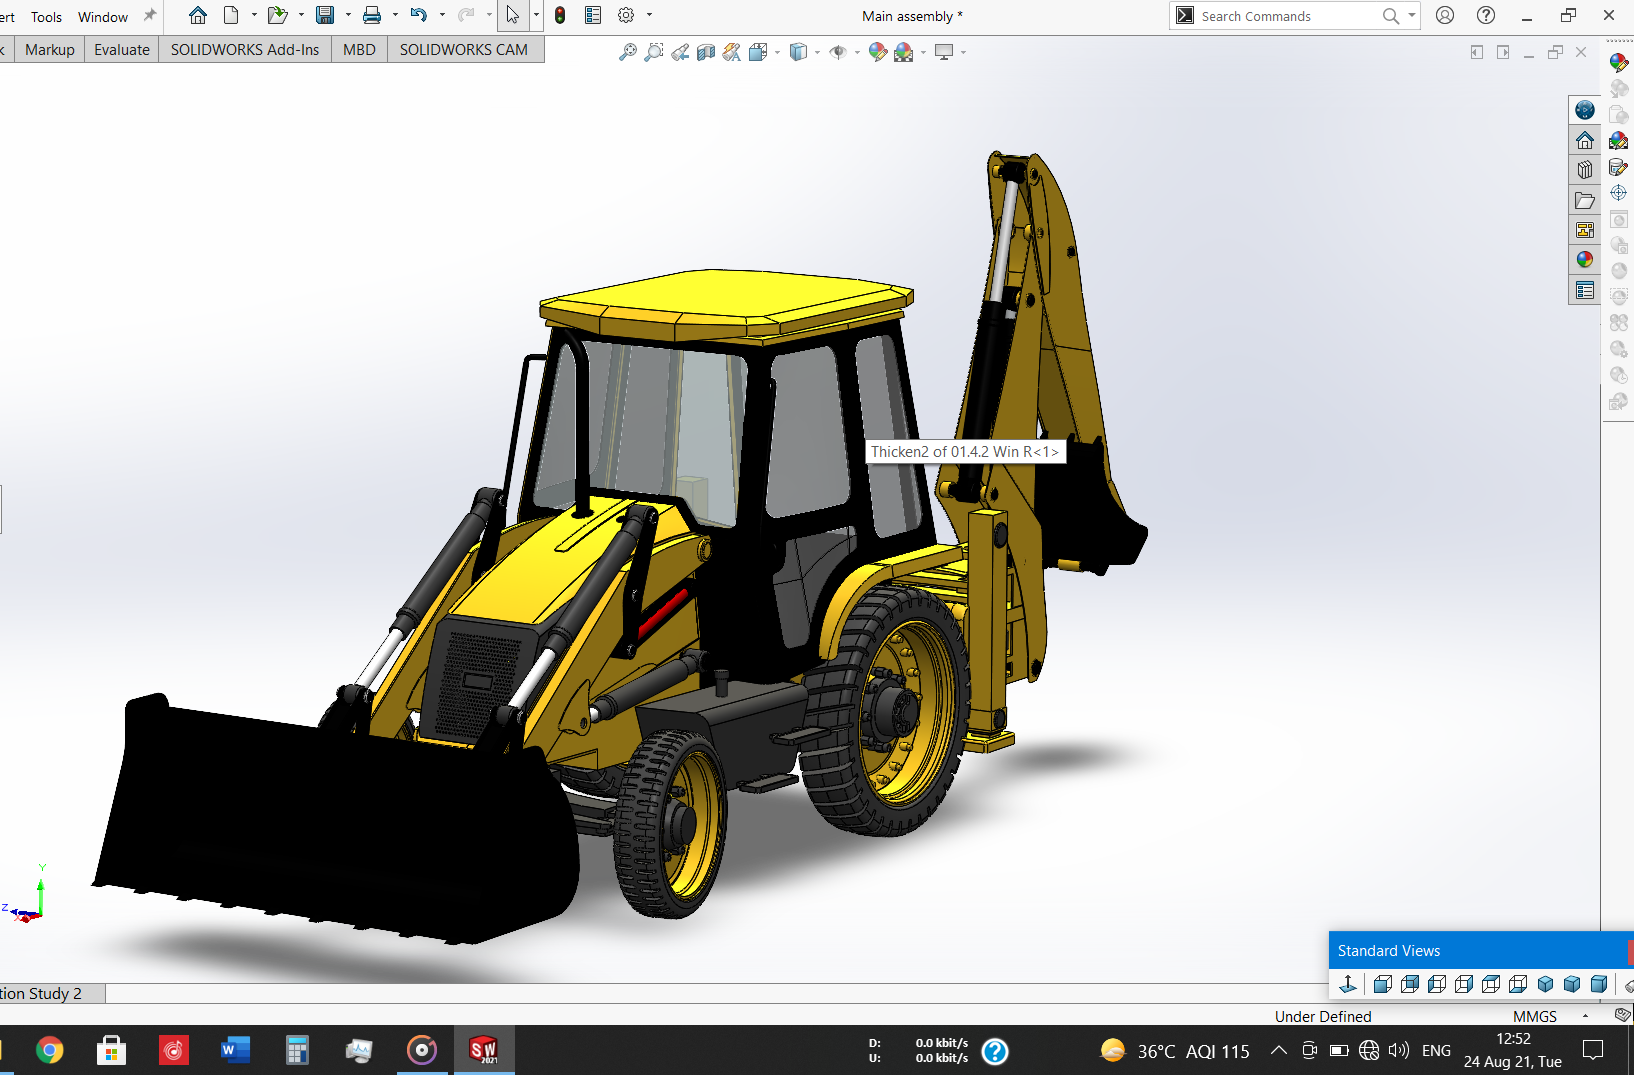The image size is (1634, 1075).
Task: Open the File Explorer pane tab
Action: tap(1585, 200)
